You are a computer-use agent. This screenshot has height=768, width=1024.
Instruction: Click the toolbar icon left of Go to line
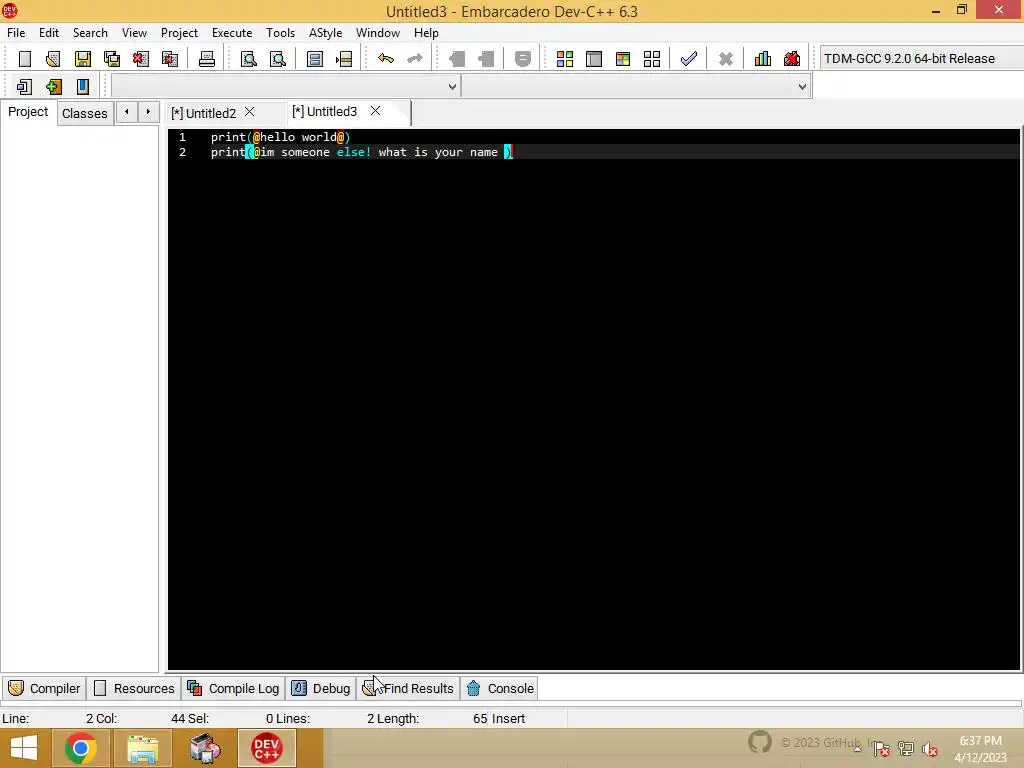[x=315, y=59]
